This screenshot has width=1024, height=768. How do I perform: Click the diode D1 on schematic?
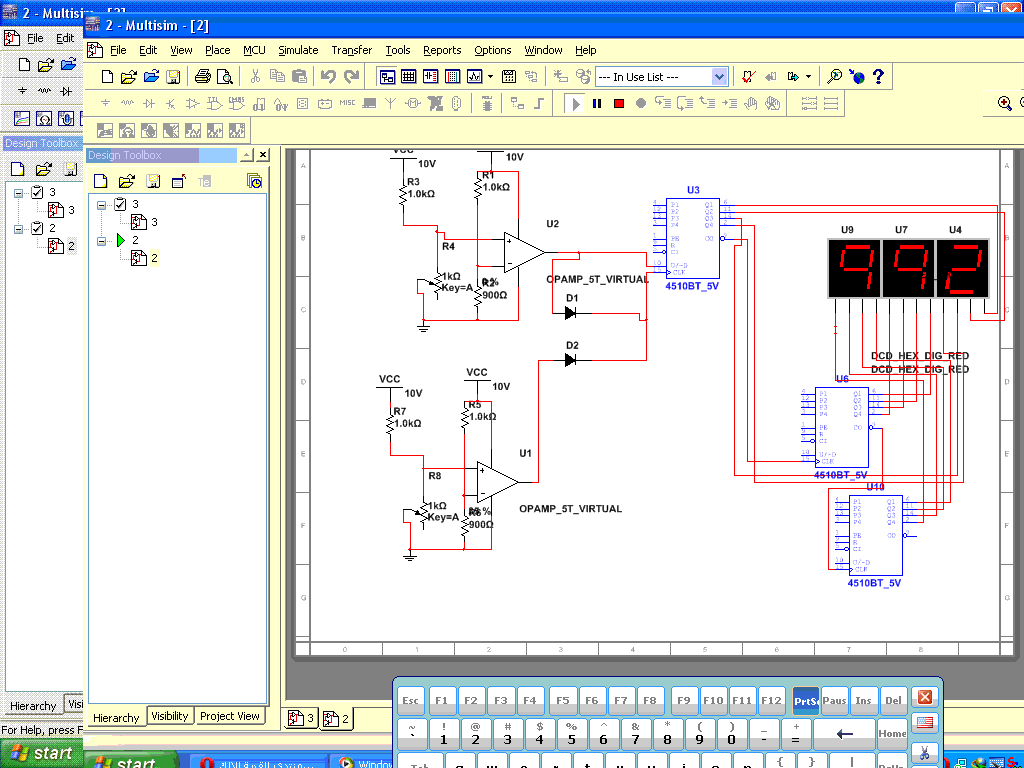tap(571, 313)
